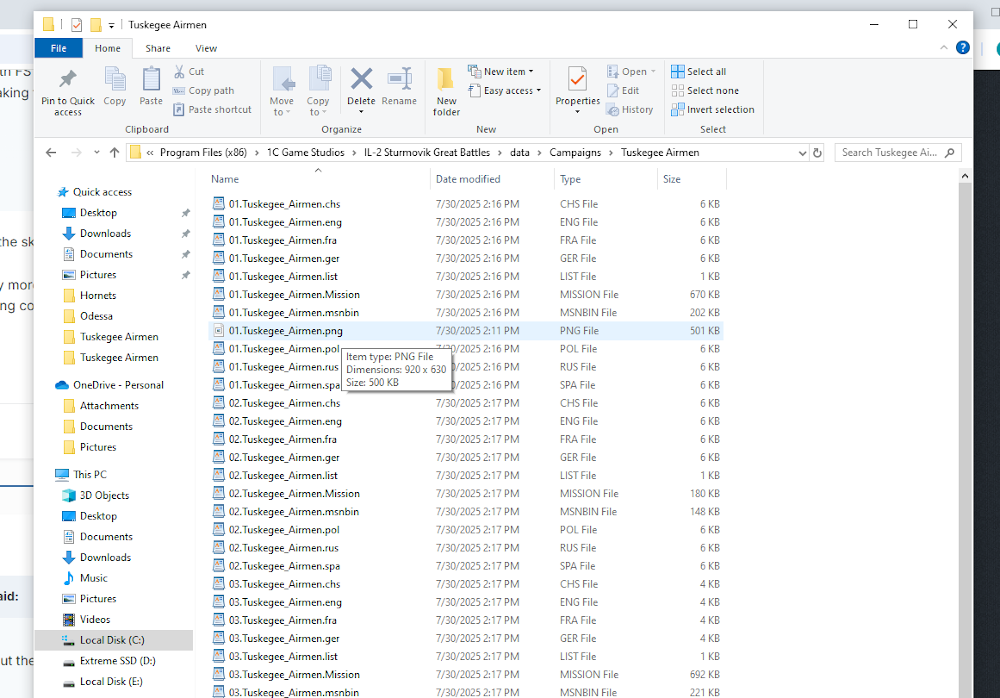This screenshot has height=698, width=1000.
Task: Open Properties from the ribbon
Action: 577,79
